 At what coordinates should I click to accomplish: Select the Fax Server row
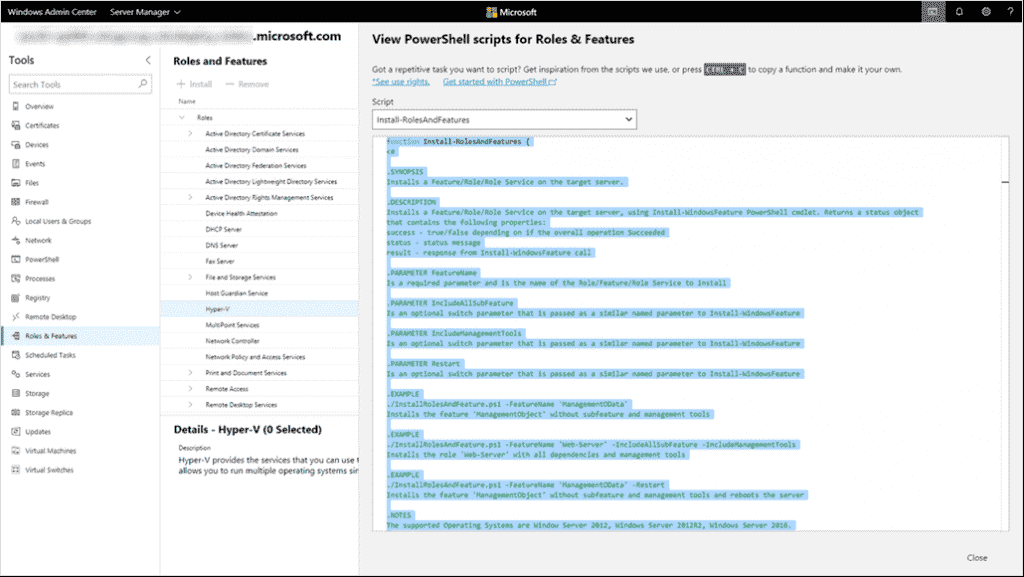pyautogui.click(x=259, y=261)
